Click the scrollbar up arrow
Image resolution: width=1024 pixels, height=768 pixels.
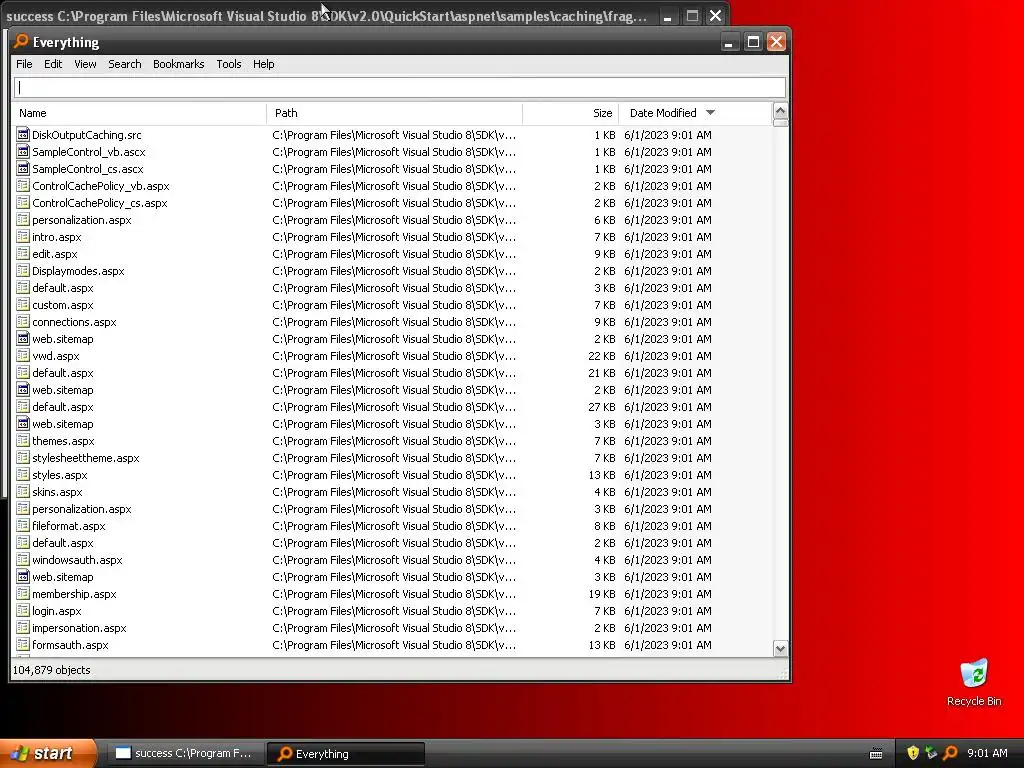tap(780, 110)
